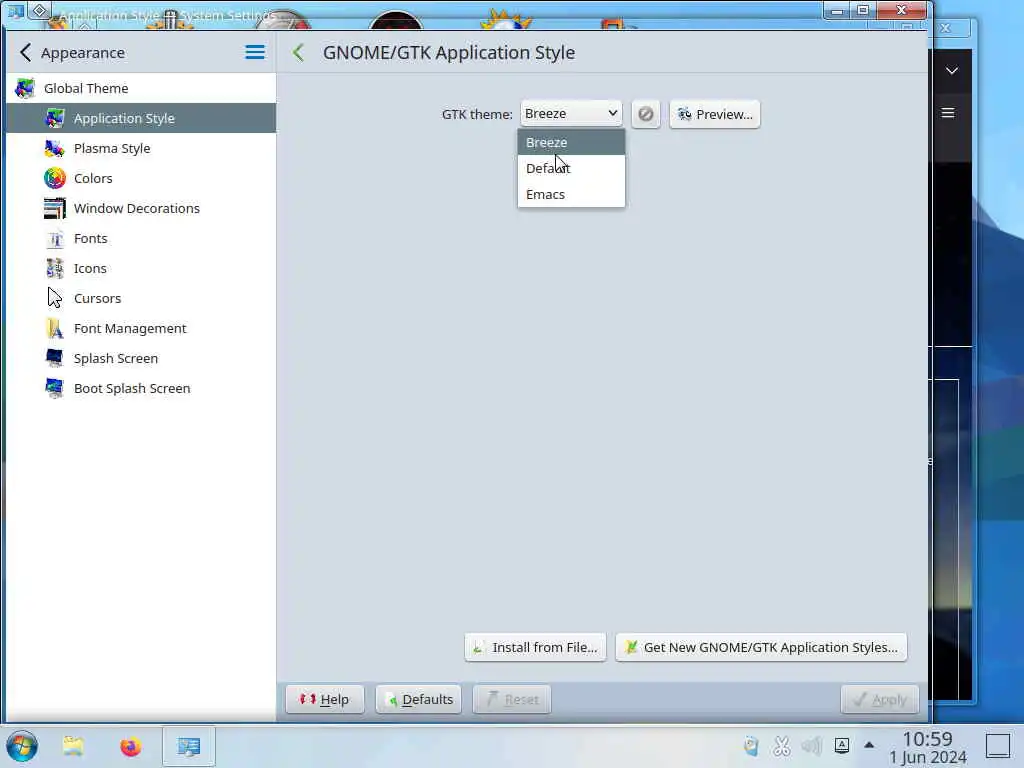The height and width of the screenshot is (768, 1024).
Task: Open the clipboard scissors tray icon
Action: point(781,746)
